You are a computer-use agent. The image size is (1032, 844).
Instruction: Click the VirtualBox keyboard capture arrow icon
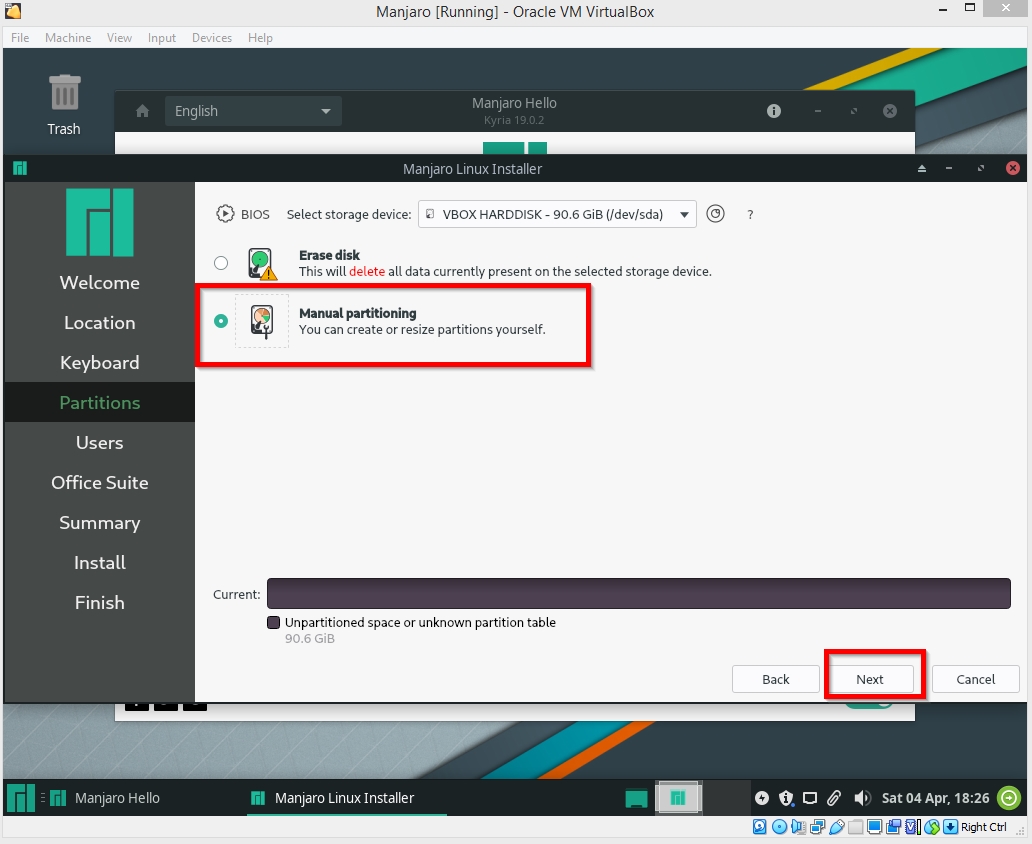950,827
